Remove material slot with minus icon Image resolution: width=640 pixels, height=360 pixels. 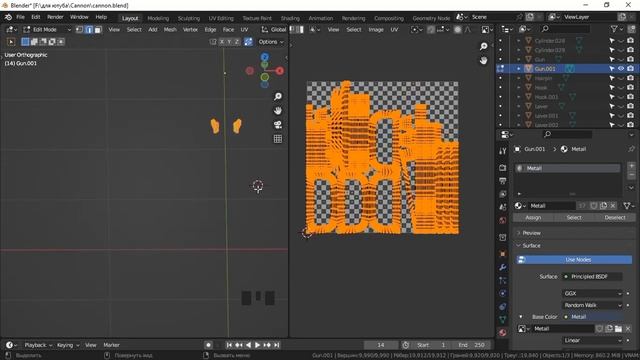point(631,175)
